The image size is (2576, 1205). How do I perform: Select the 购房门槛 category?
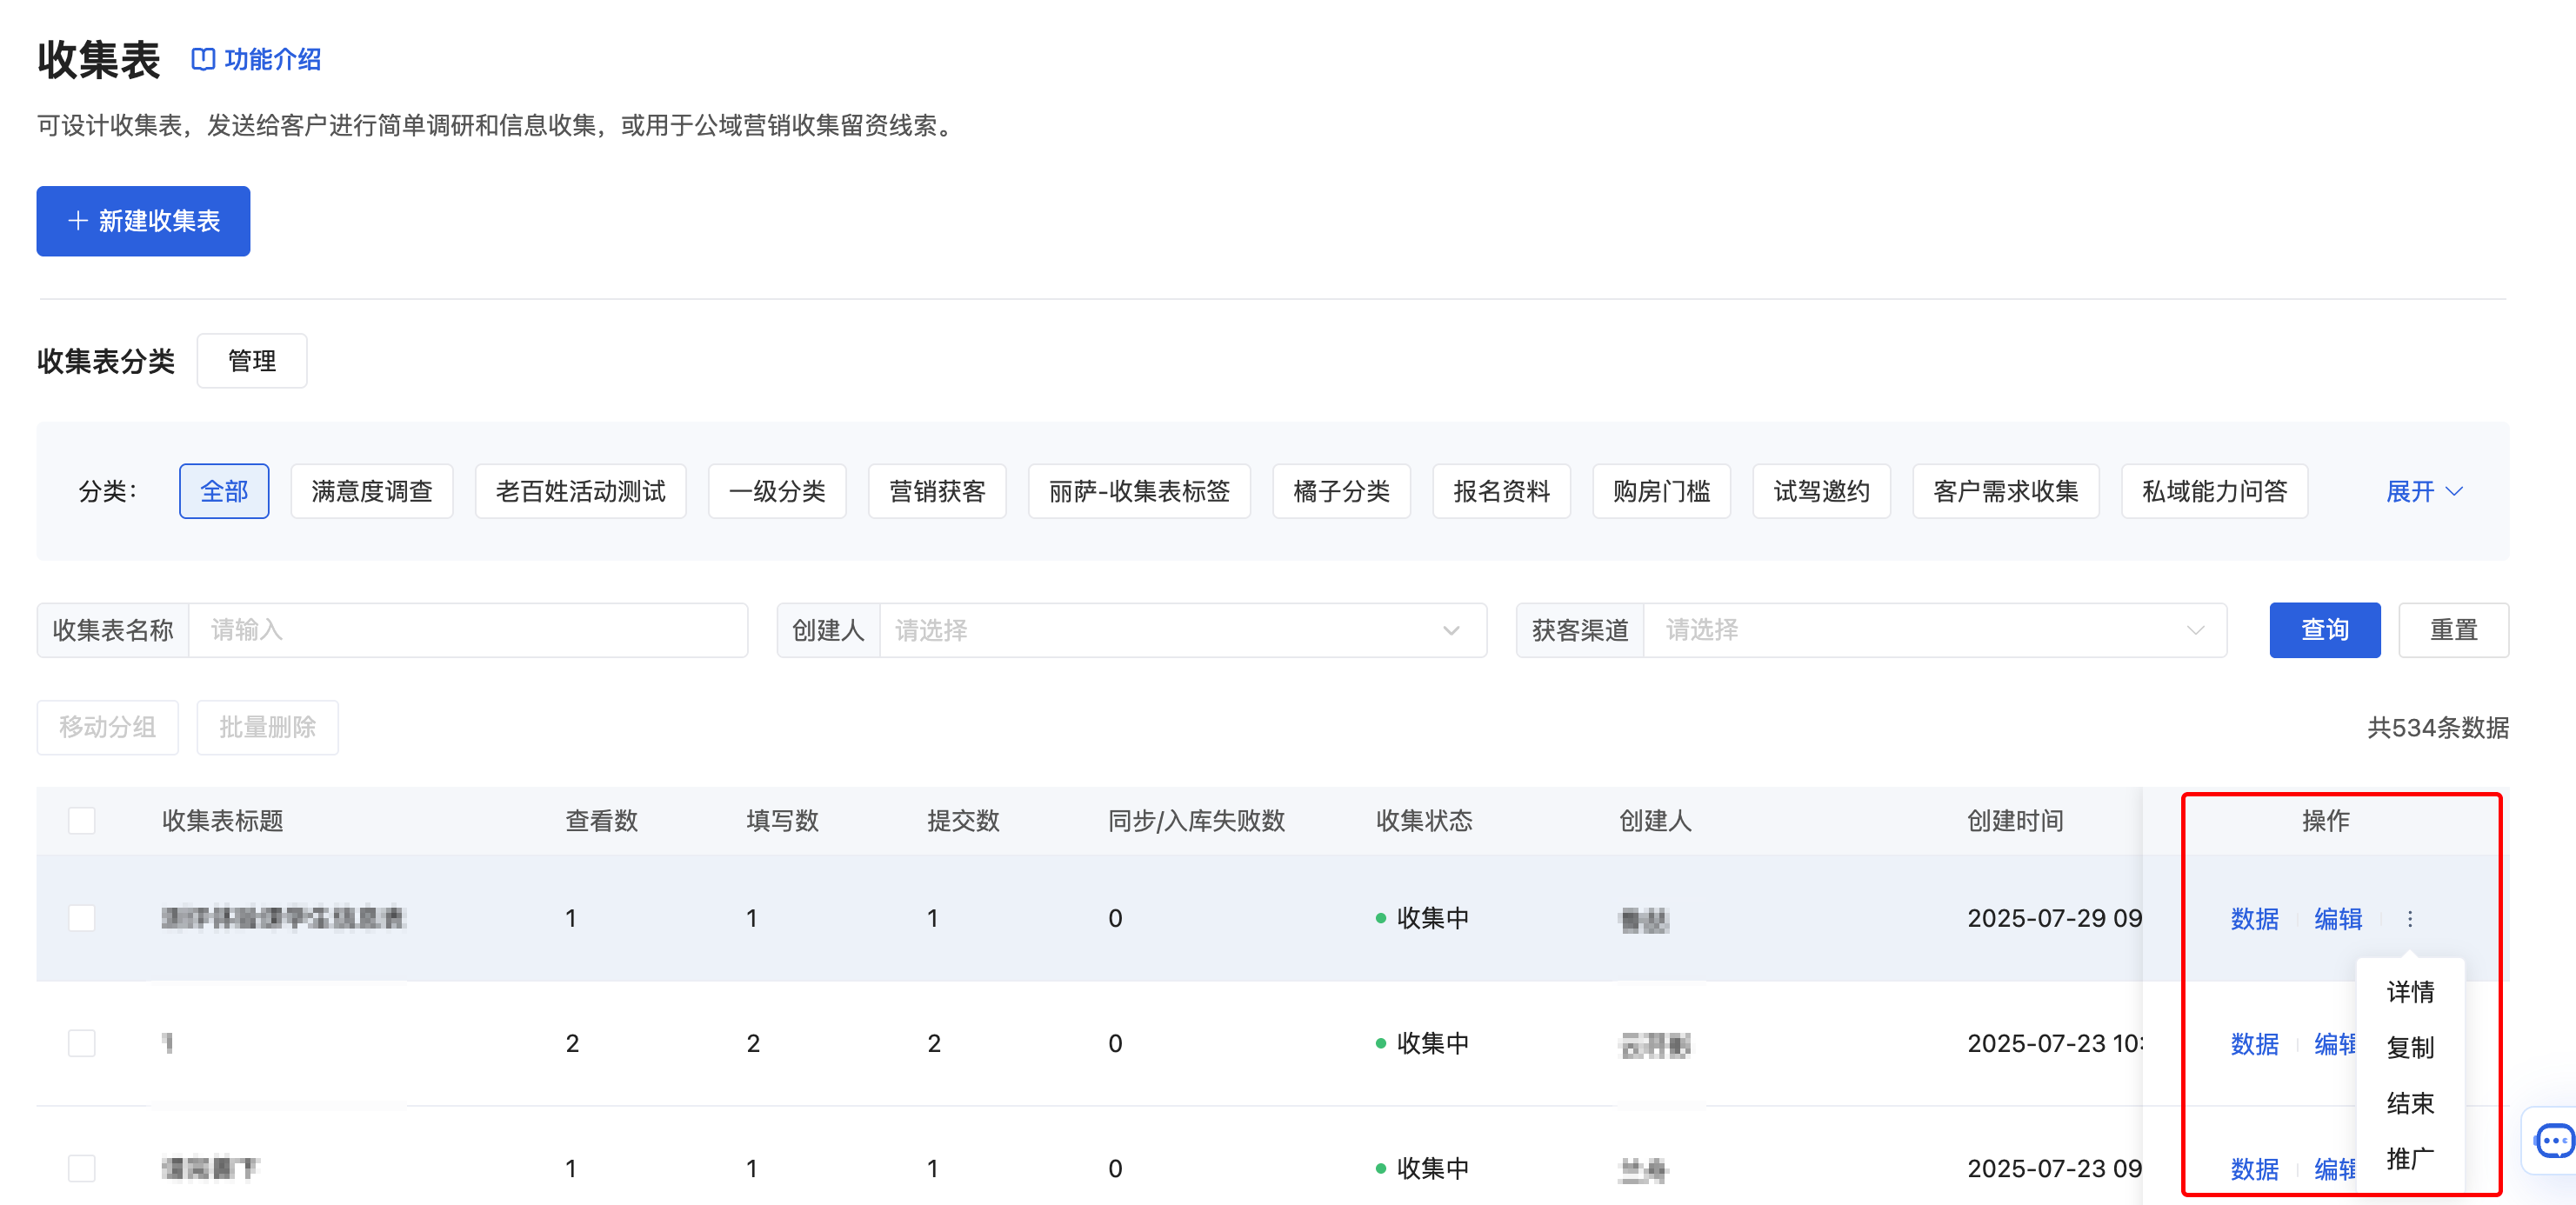tap(1661, 491)
